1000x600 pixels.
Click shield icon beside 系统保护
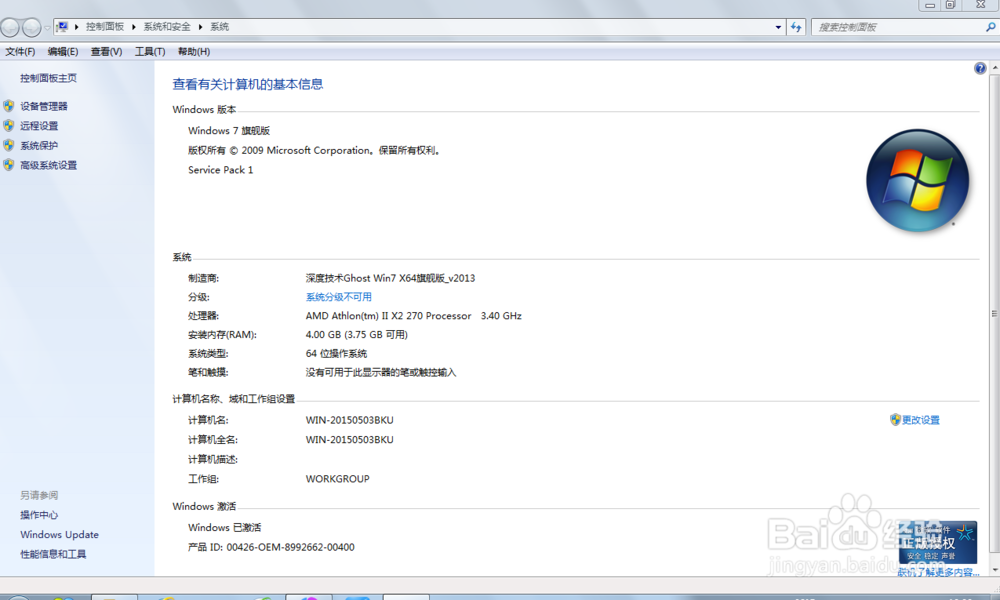coord(9,145)
